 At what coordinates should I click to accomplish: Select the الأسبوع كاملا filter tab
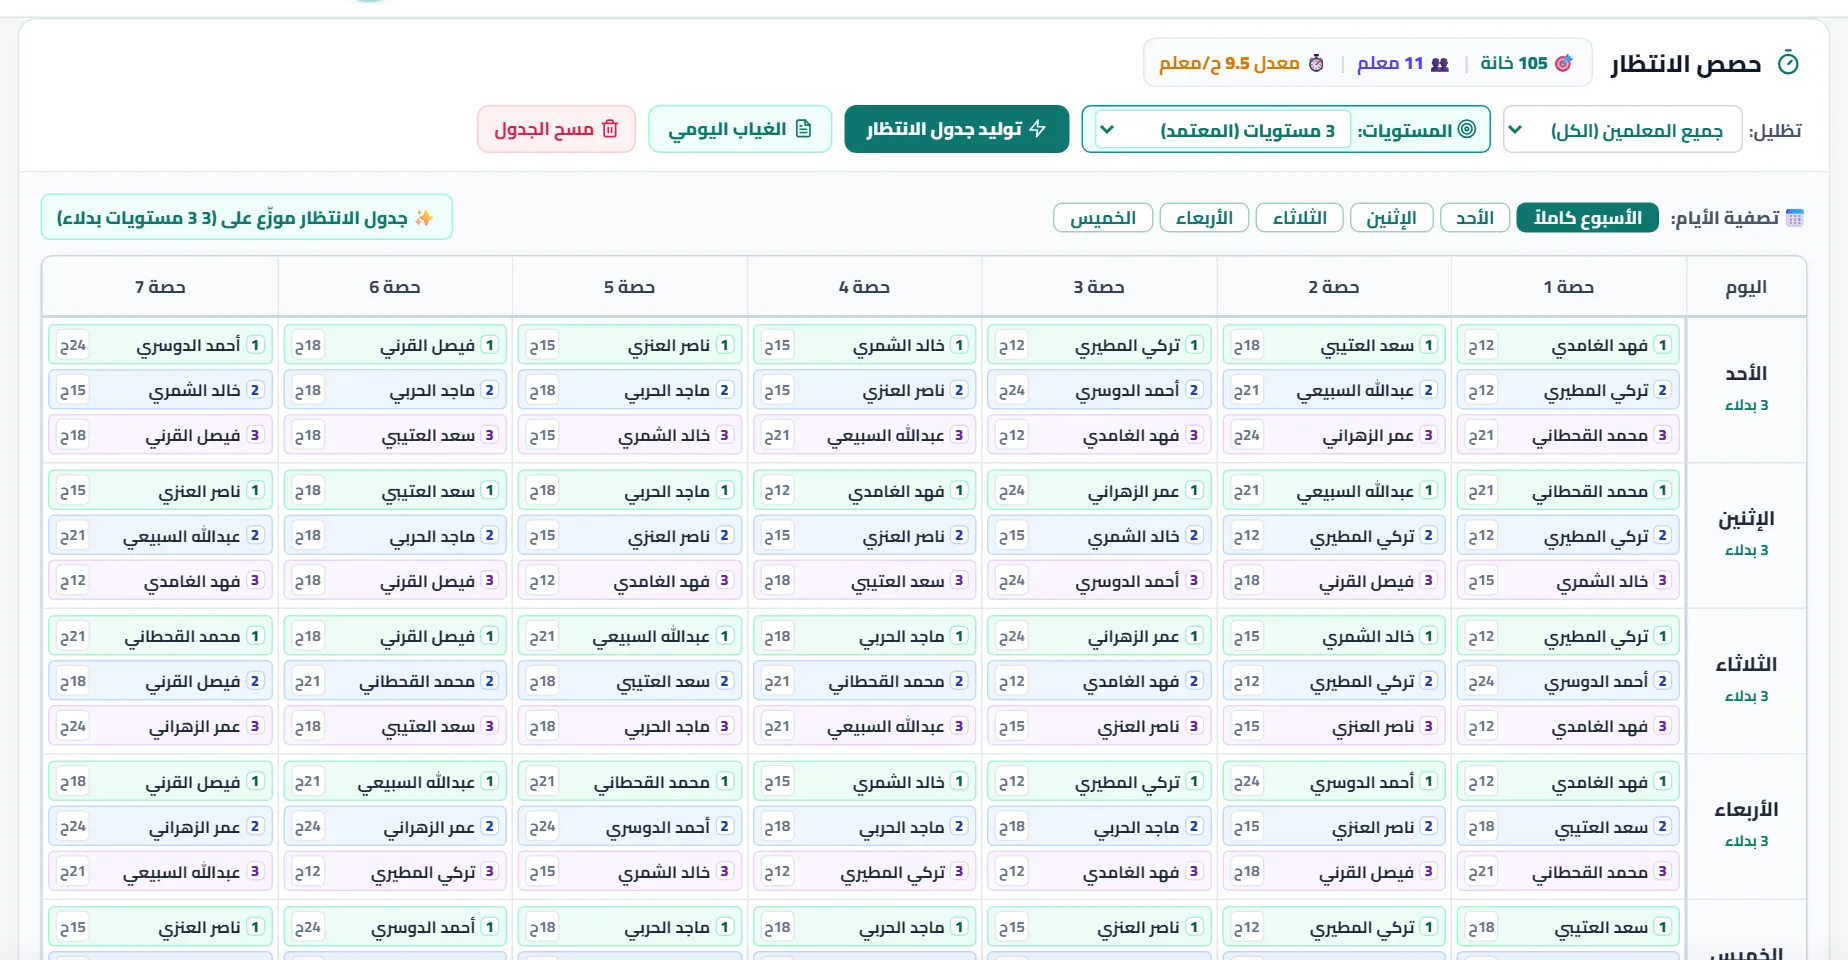click(x=1588, y=218)
